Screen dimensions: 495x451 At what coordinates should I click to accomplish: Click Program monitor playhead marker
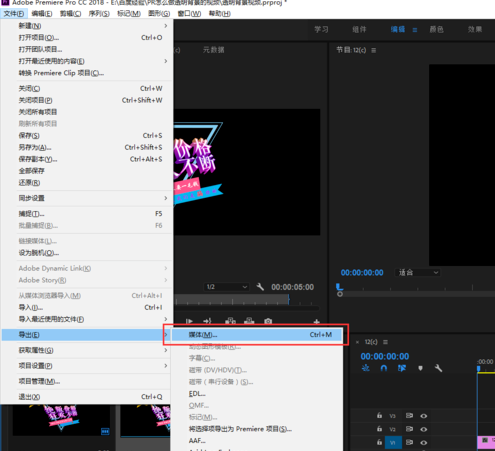coord(339,287)
